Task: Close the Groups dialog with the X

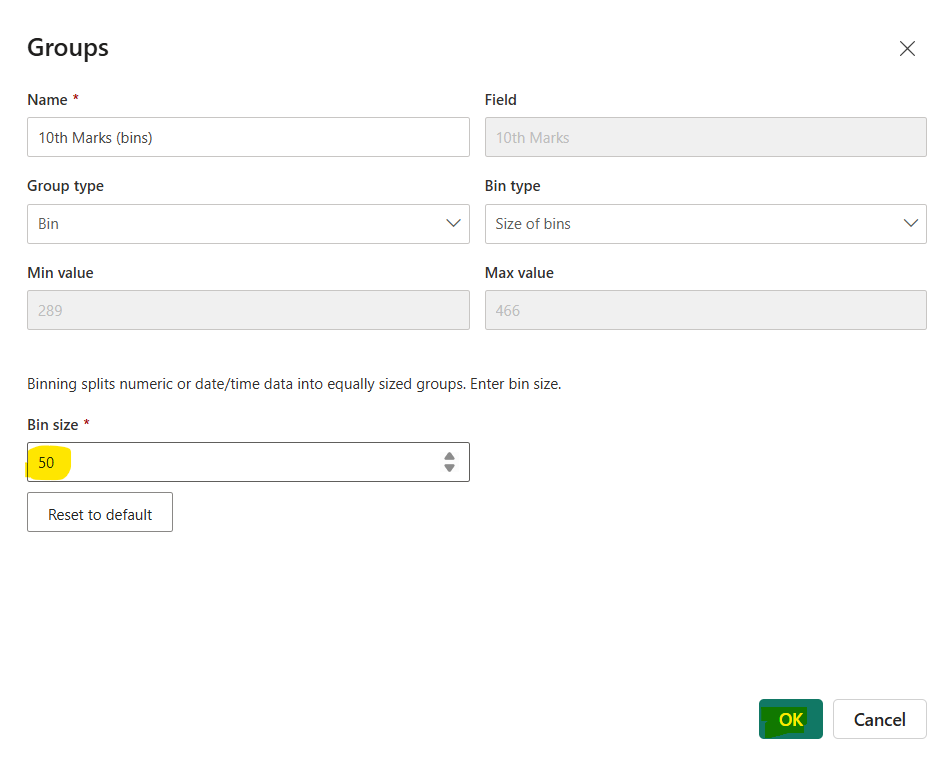Action: pyautogui.click(x=907, y=48)
